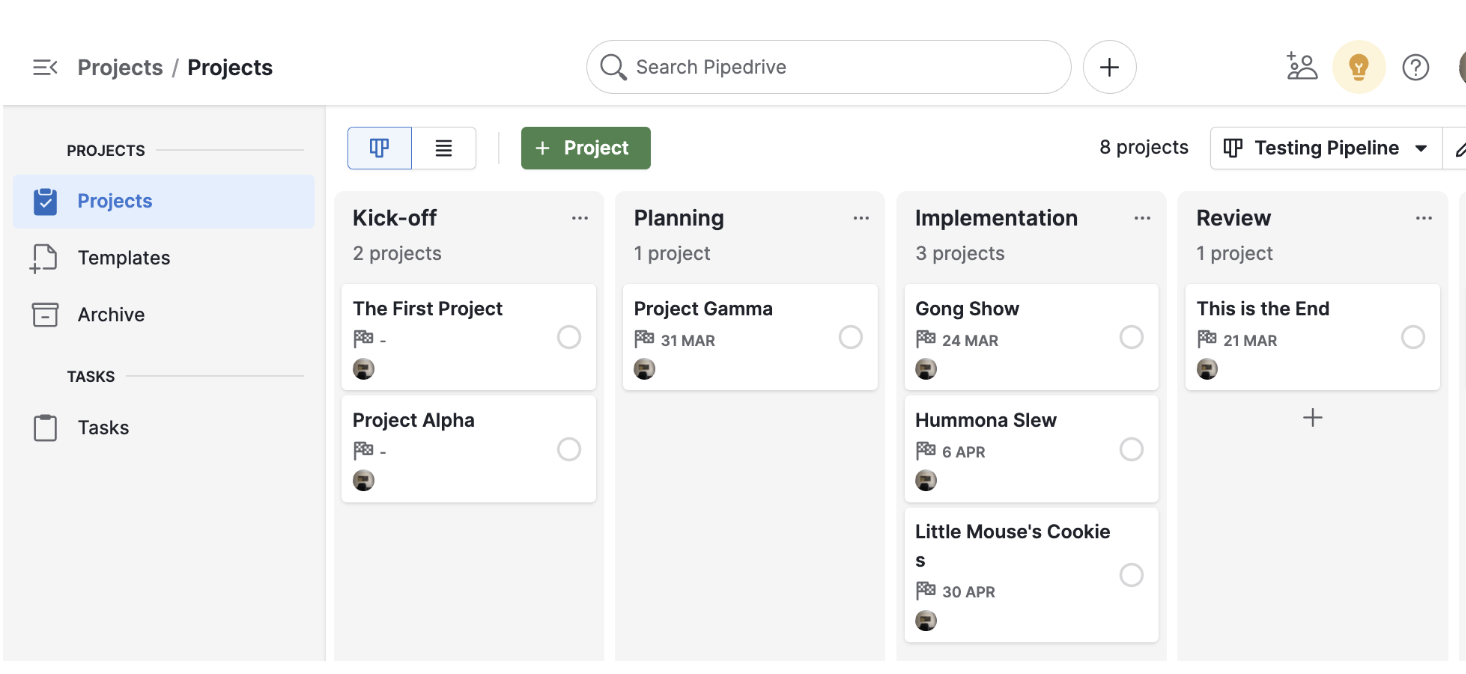
Task: Go to Archive in the sidebar
Action: click(111, 315)
